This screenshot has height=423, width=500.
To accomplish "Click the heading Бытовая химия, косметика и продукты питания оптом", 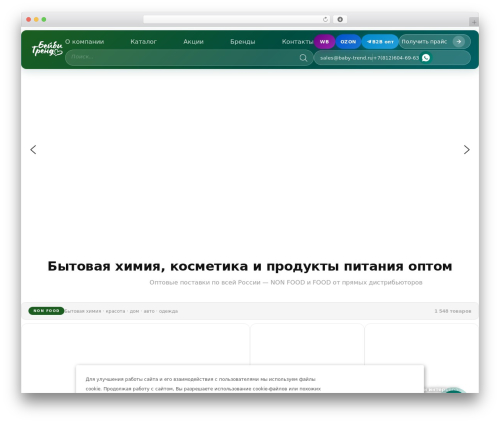I will (250, 266).
